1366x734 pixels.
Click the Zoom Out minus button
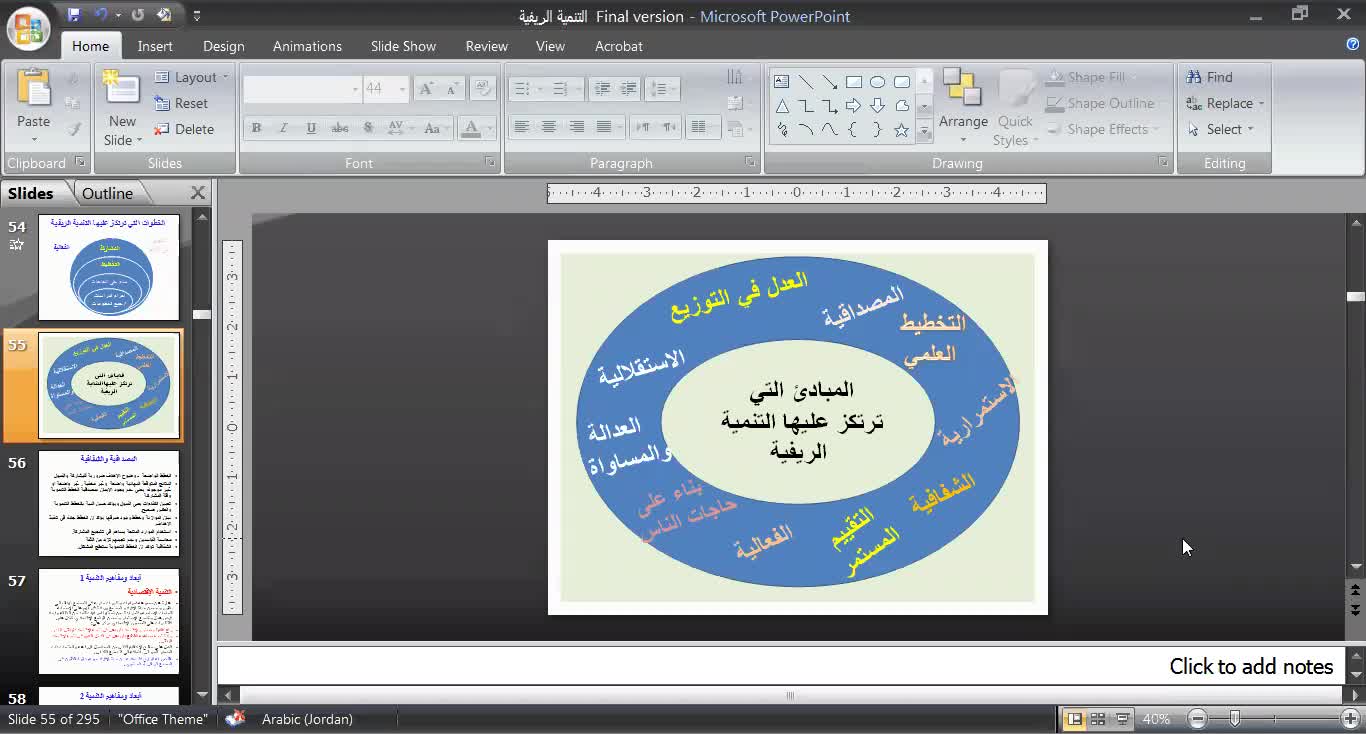pyautogui.click(x=1198, y=718)
